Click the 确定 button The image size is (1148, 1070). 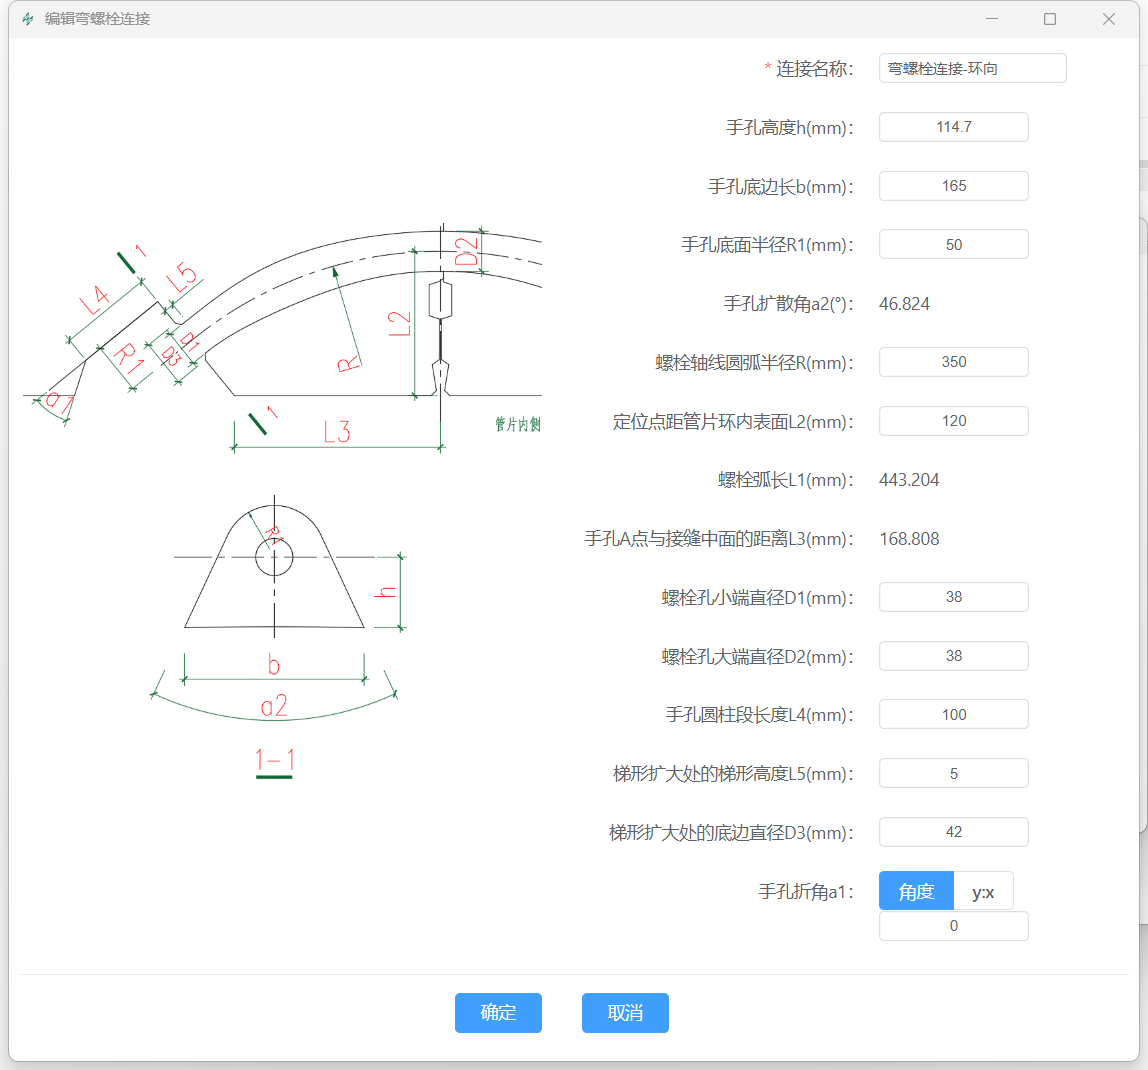[498, 1012]
